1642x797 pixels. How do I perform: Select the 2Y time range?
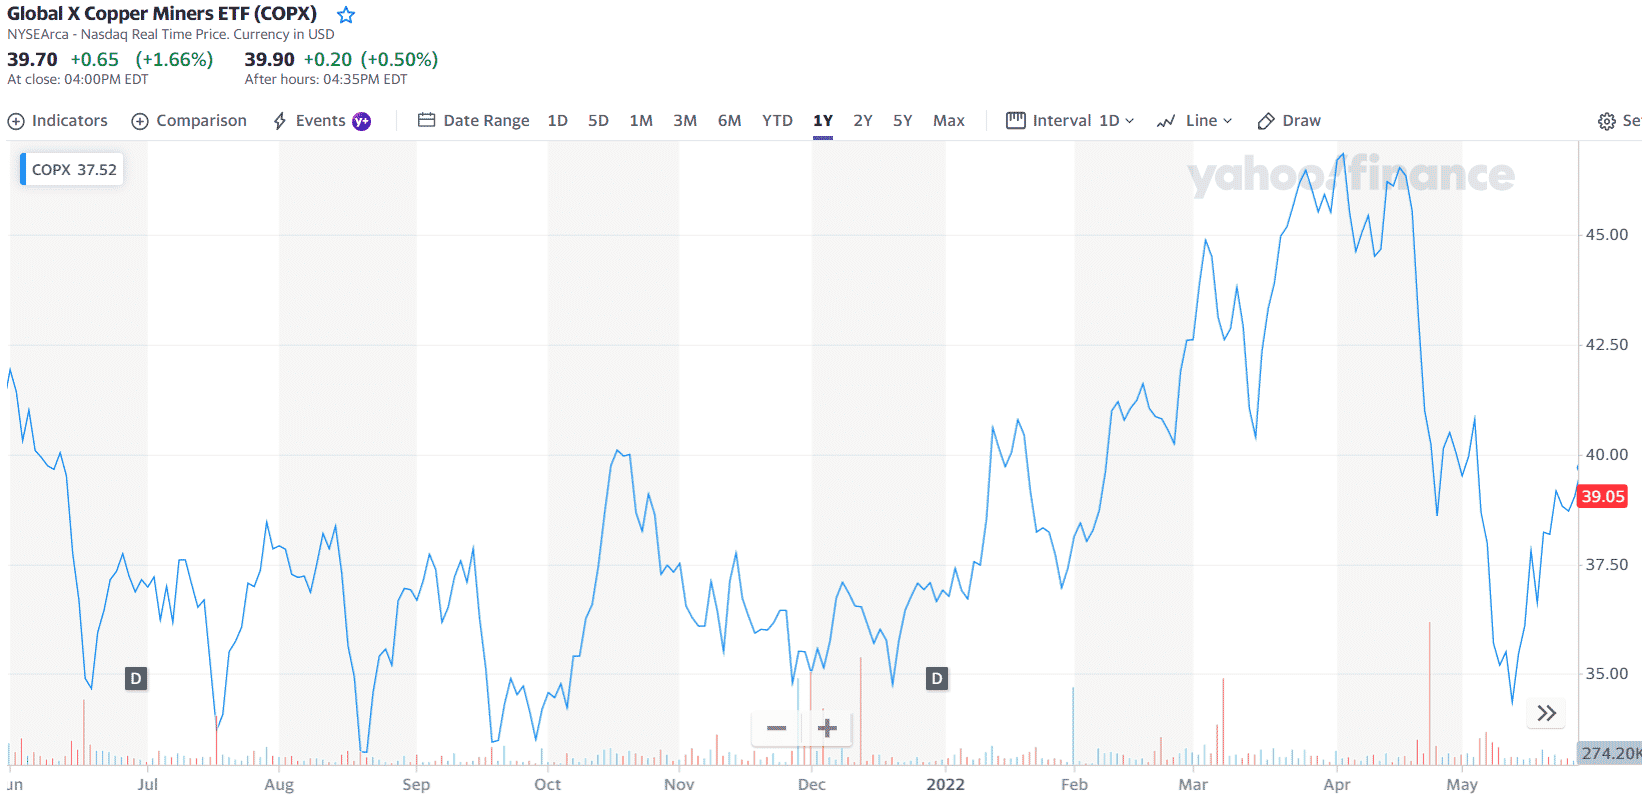pyautogui.click(x=863, y=121)
